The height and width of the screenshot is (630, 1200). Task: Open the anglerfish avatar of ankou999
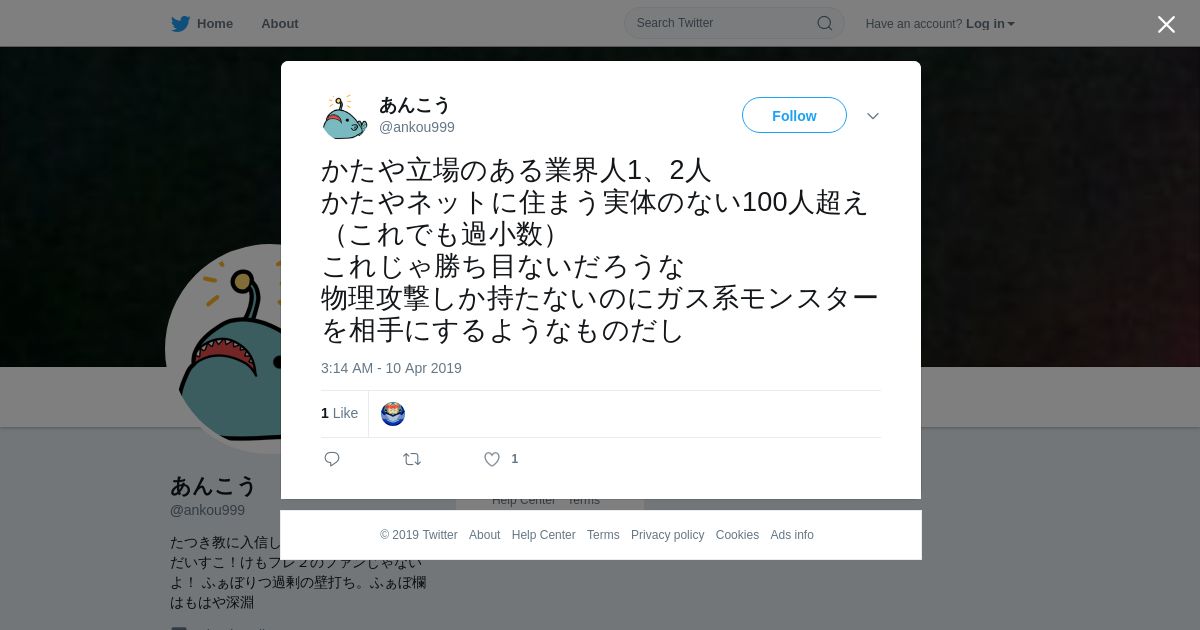pyautogui.click(x=345, y=116)
